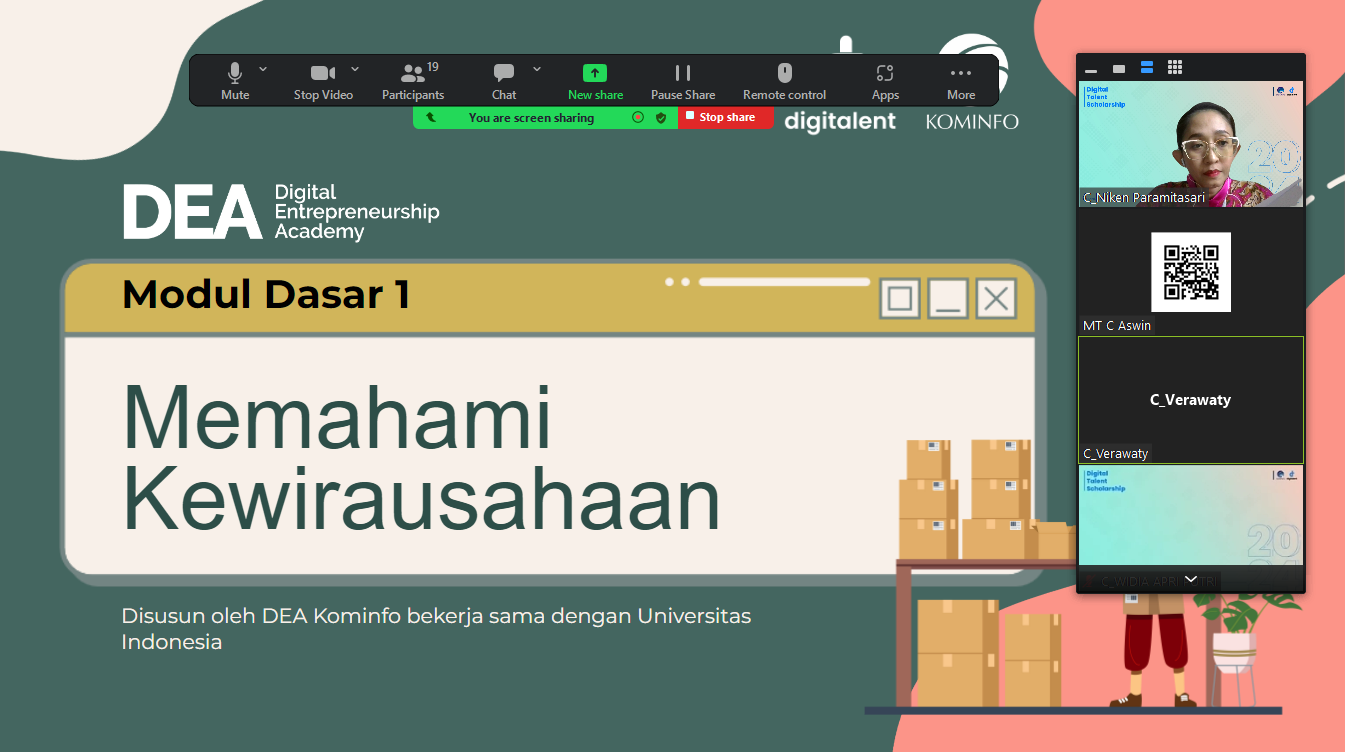Click the green security shield icon
This screenshot has width=1345, height=752.
[661, 117]
